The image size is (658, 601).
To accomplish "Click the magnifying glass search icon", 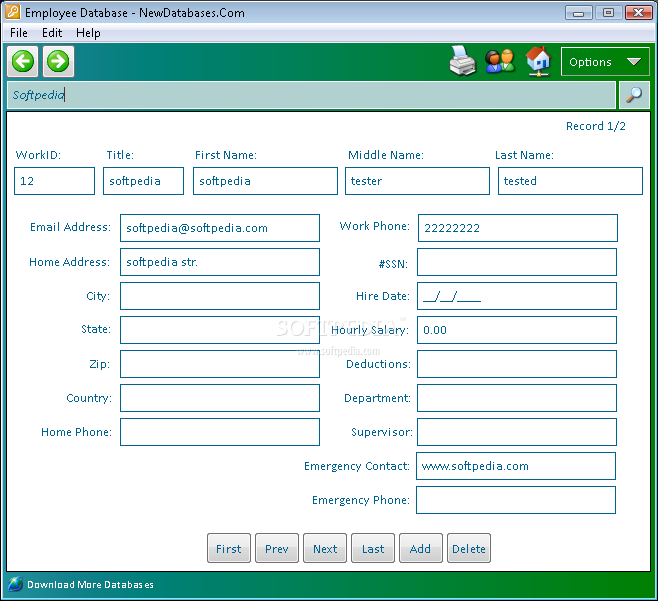I will click(x=634, y=95).
